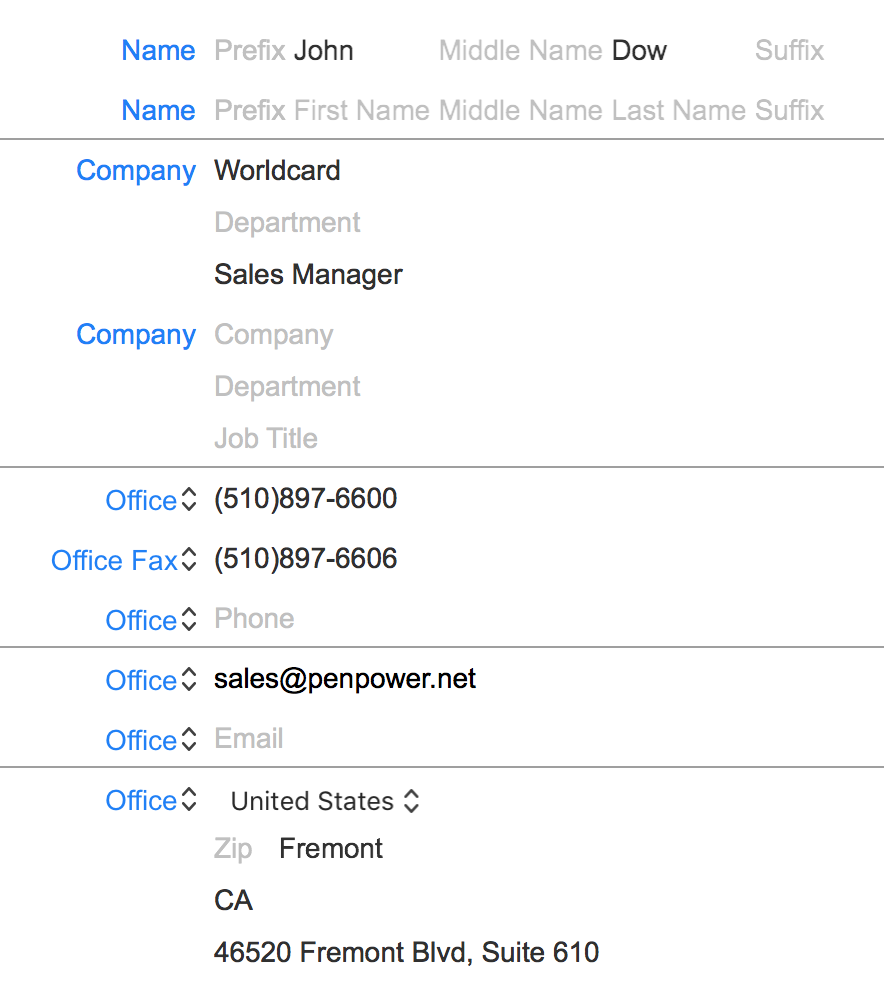Click the state field containing CA

(233, 900)
